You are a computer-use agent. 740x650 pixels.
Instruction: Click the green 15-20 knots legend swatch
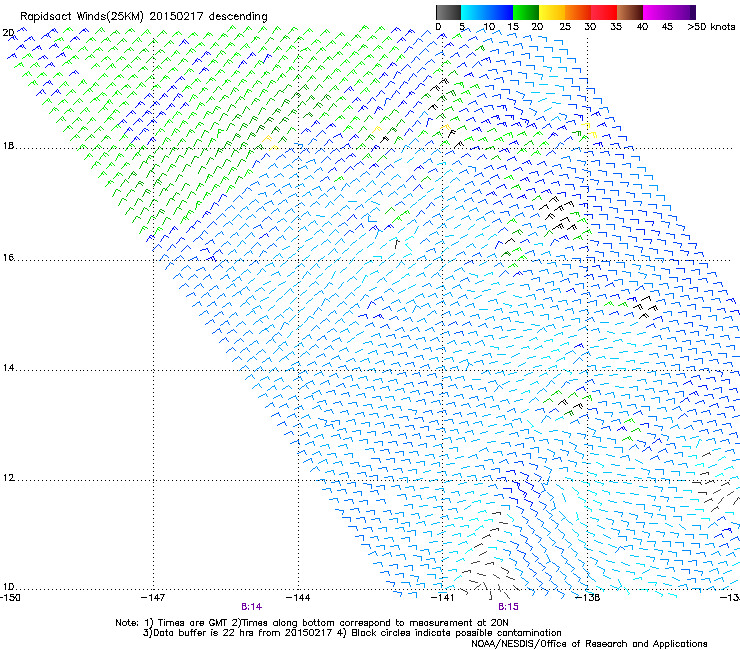(526, 12)
